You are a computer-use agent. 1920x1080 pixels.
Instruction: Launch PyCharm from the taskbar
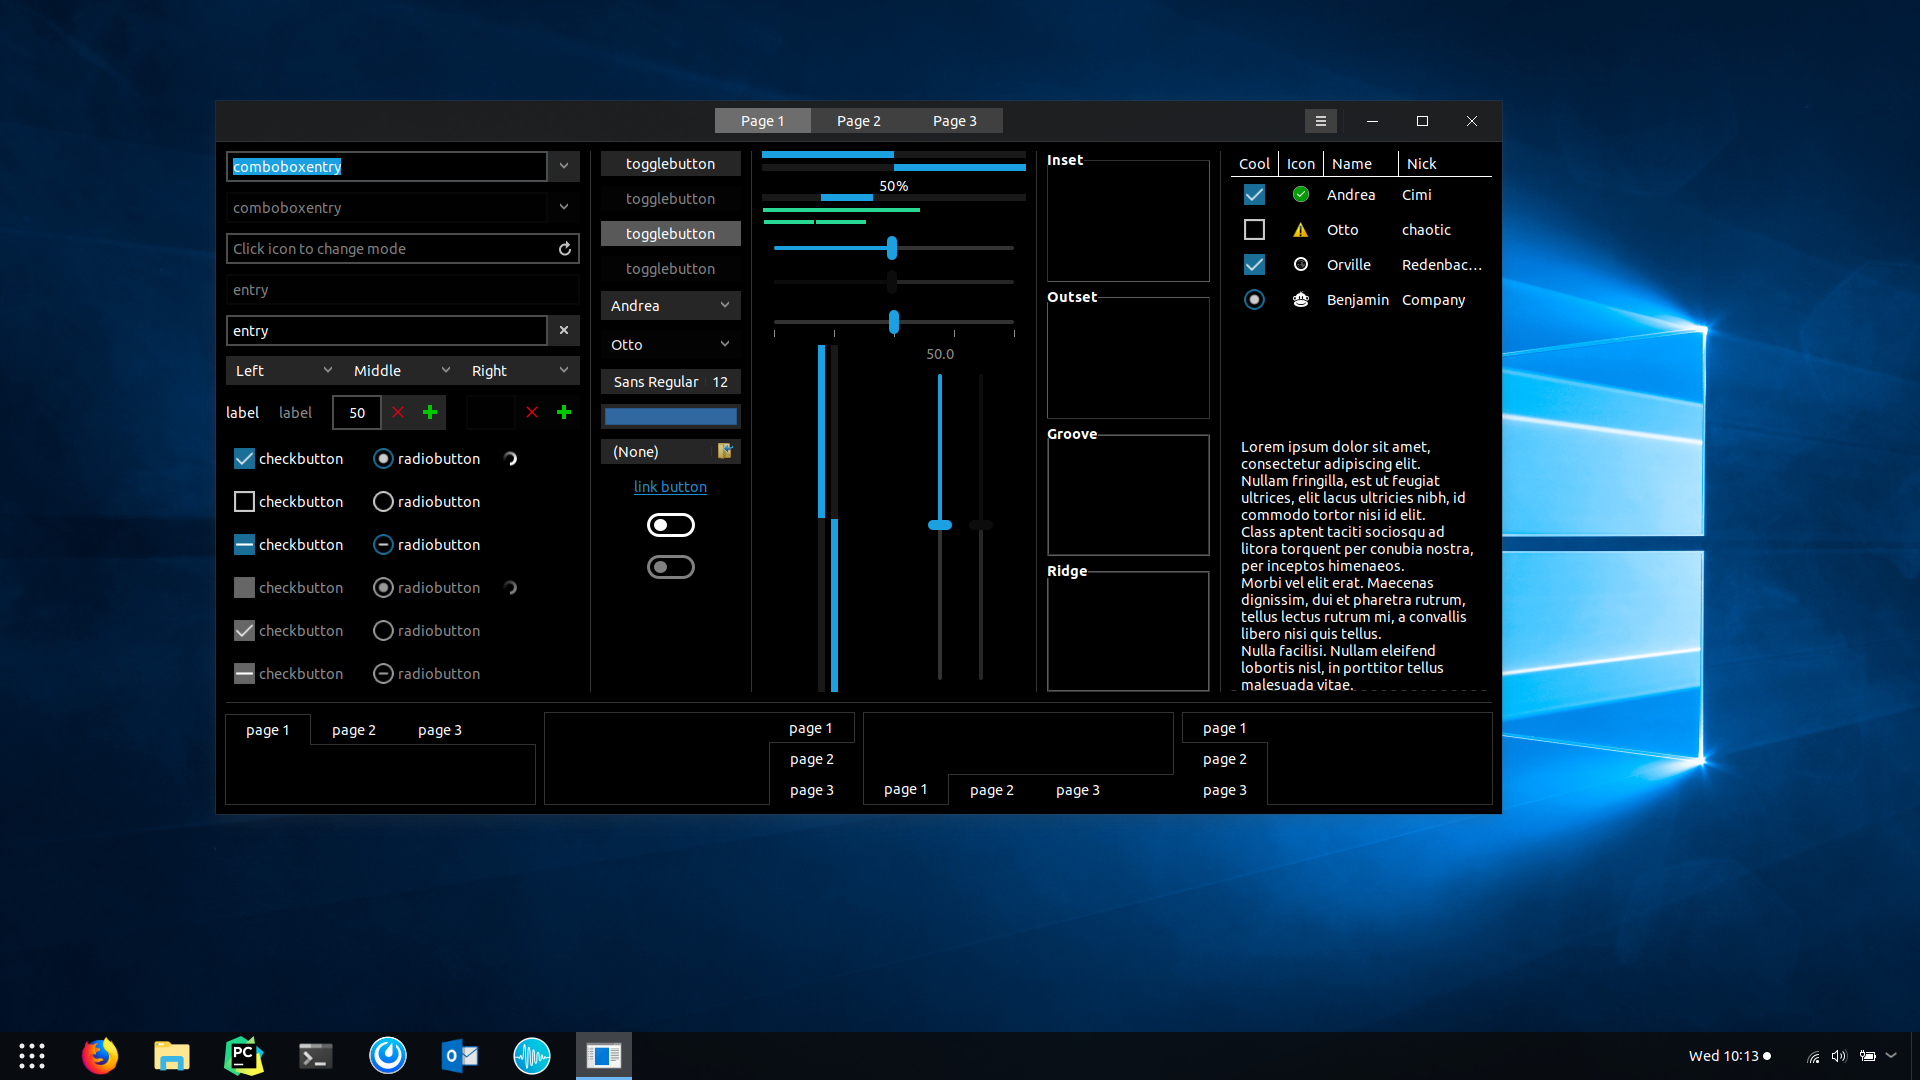pos(244,1056)
